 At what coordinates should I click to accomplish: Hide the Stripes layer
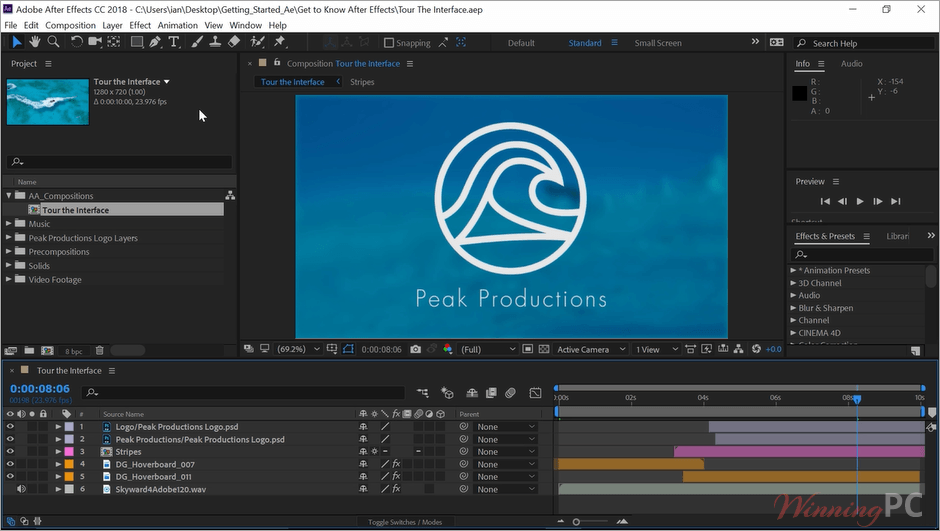pyautogui.click(x=10, y=451)
